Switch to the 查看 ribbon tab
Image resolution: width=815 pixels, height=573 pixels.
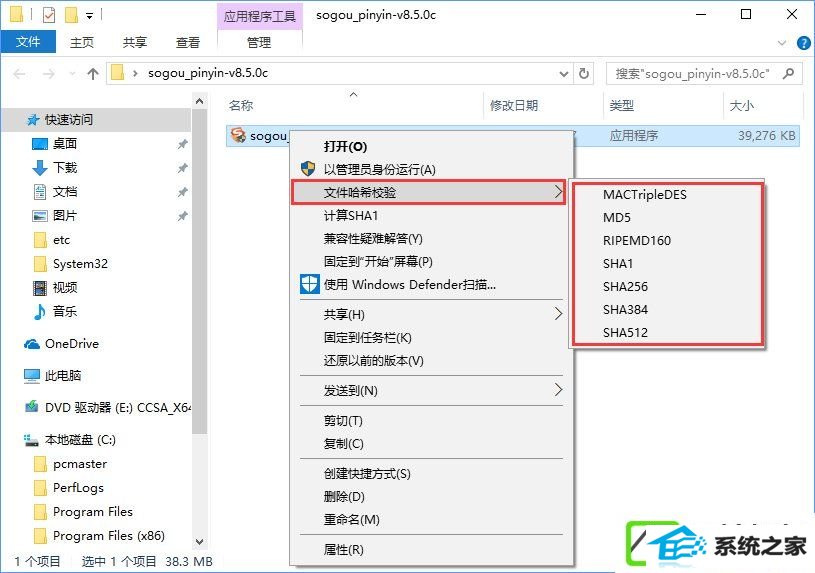tap(188, 42)
